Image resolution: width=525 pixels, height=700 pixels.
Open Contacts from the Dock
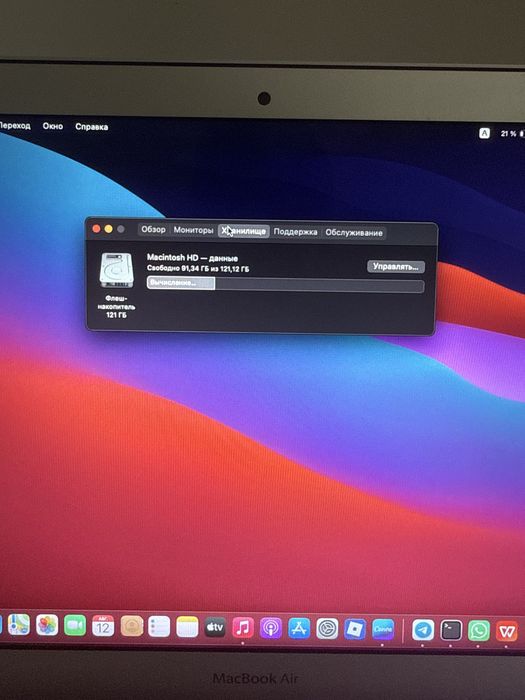132,626
